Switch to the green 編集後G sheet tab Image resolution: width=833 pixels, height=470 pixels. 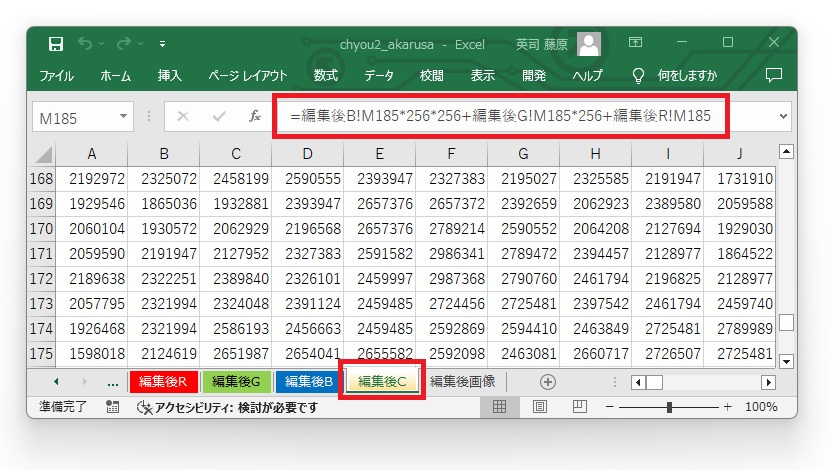[x=236, y=381]
